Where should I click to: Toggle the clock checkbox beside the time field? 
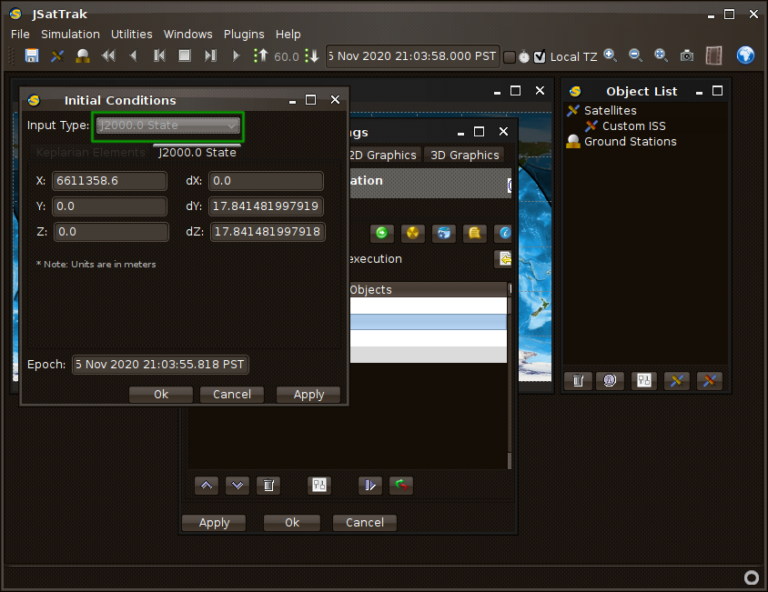tap(510, 57)
